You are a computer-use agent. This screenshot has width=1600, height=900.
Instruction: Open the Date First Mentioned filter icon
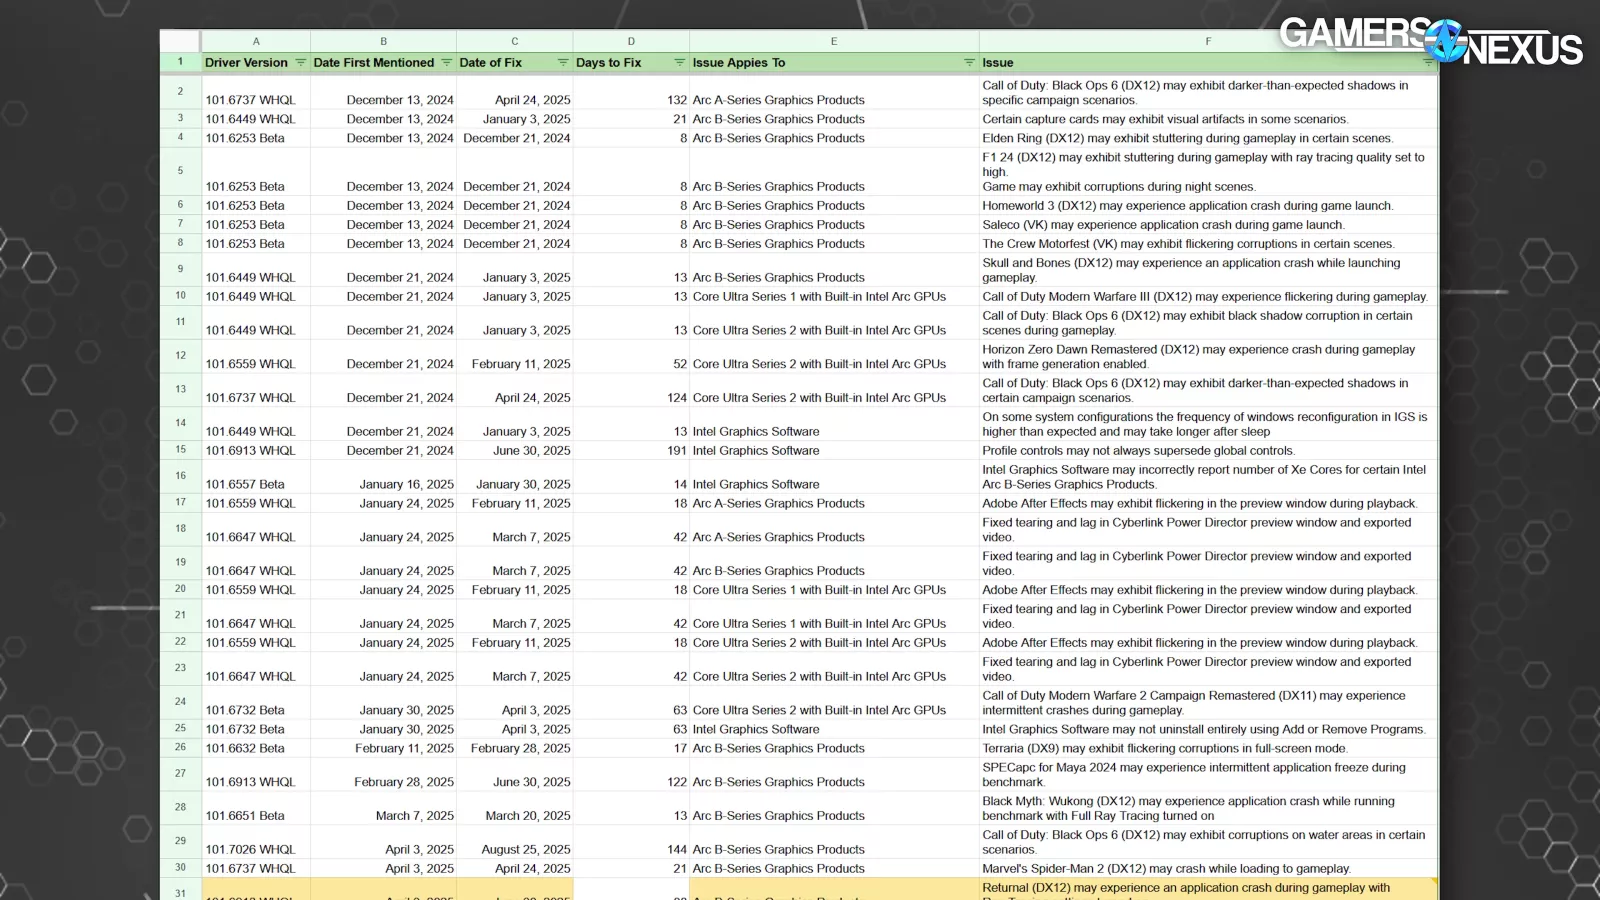(x=445, y=63)
